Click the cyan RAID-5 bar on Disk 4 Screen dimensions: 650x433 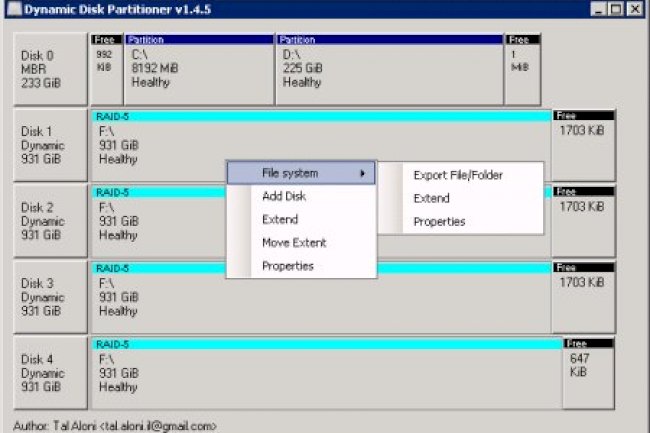(x=325, y=343)
